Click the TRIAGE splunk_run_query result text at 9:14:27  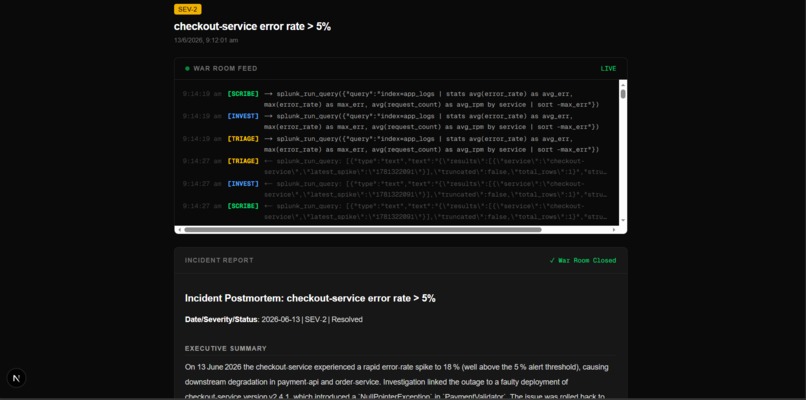point(435,167)
